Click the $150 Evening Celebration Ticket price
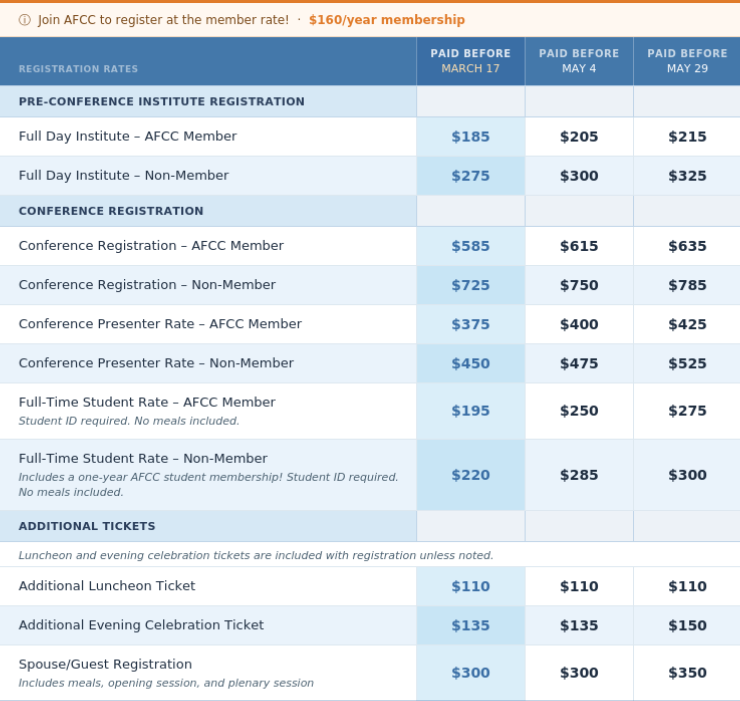Screen dimensions: 740x701 pyautogui.click(x=687, y=626)
